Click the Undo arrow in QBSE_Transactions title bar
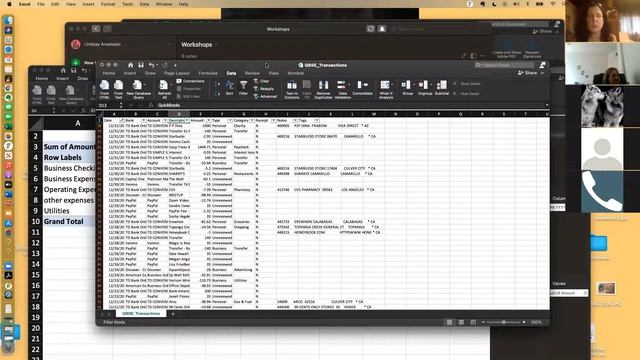The height and width of the screenshot is (360, 640). [x=151, y=65]
